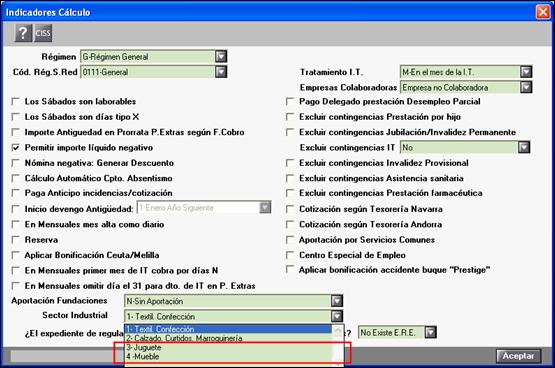Pick the 4 -Mueble list option
The image size is (555, 368).
[x=228, y=357]
